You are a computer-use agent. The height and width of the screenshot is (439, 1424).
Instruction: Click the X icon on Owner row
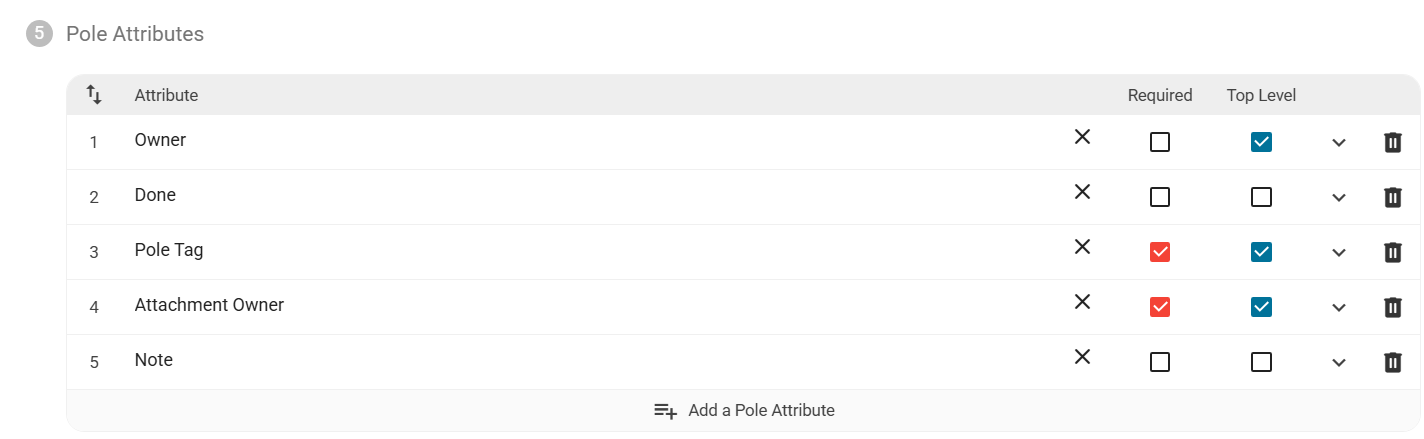[x=1082, y=137]
